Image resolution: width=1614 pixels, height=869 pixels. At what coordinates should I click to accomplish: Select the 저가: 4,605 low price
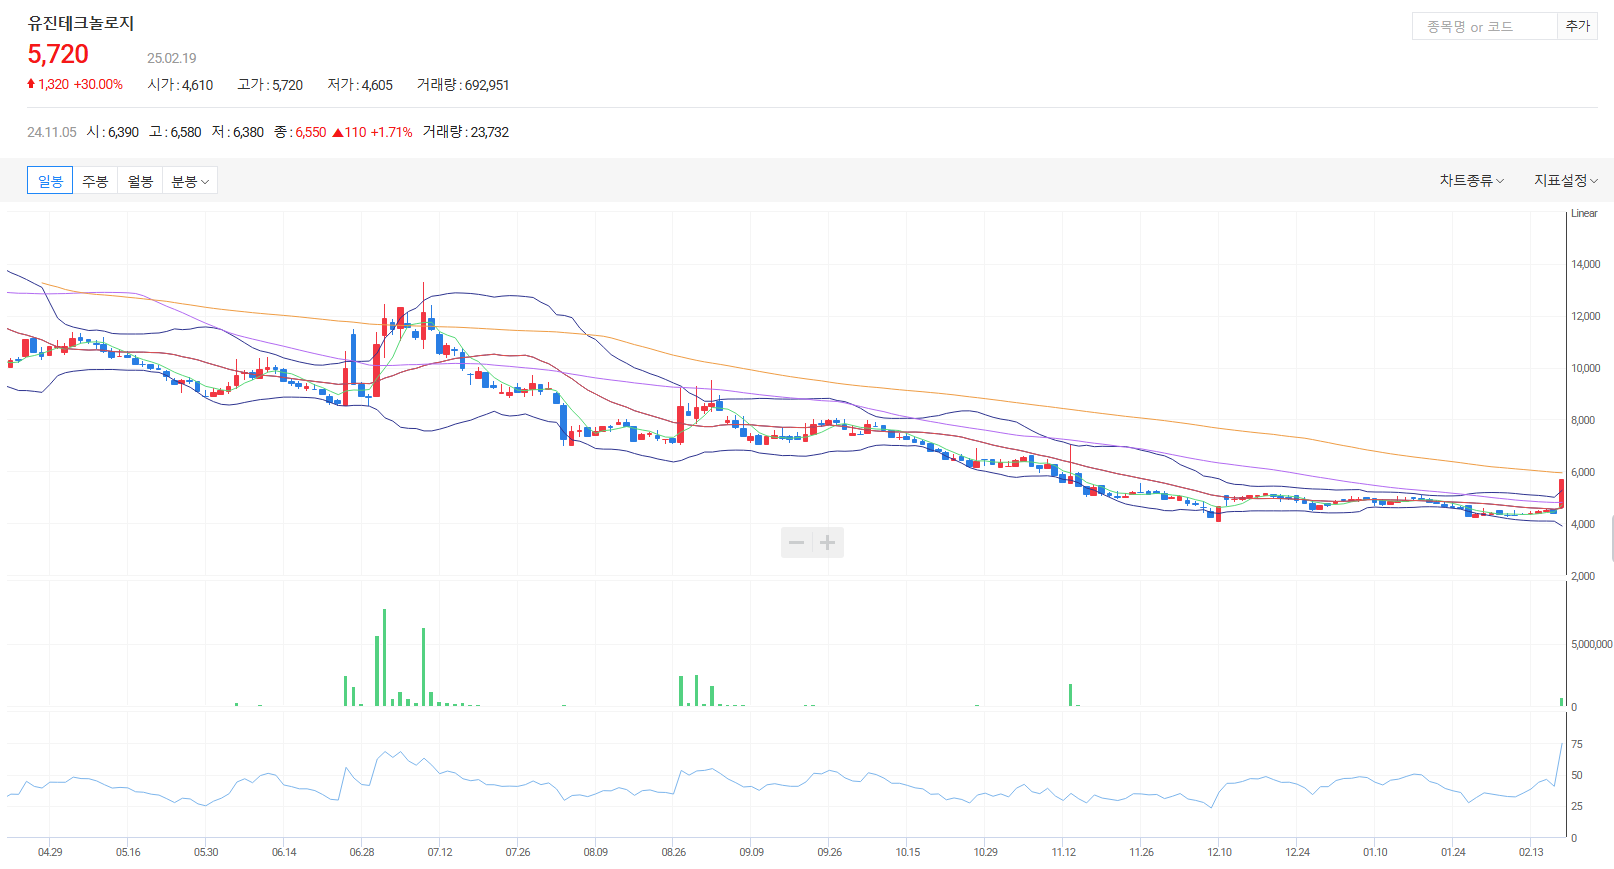click(360, 85)
